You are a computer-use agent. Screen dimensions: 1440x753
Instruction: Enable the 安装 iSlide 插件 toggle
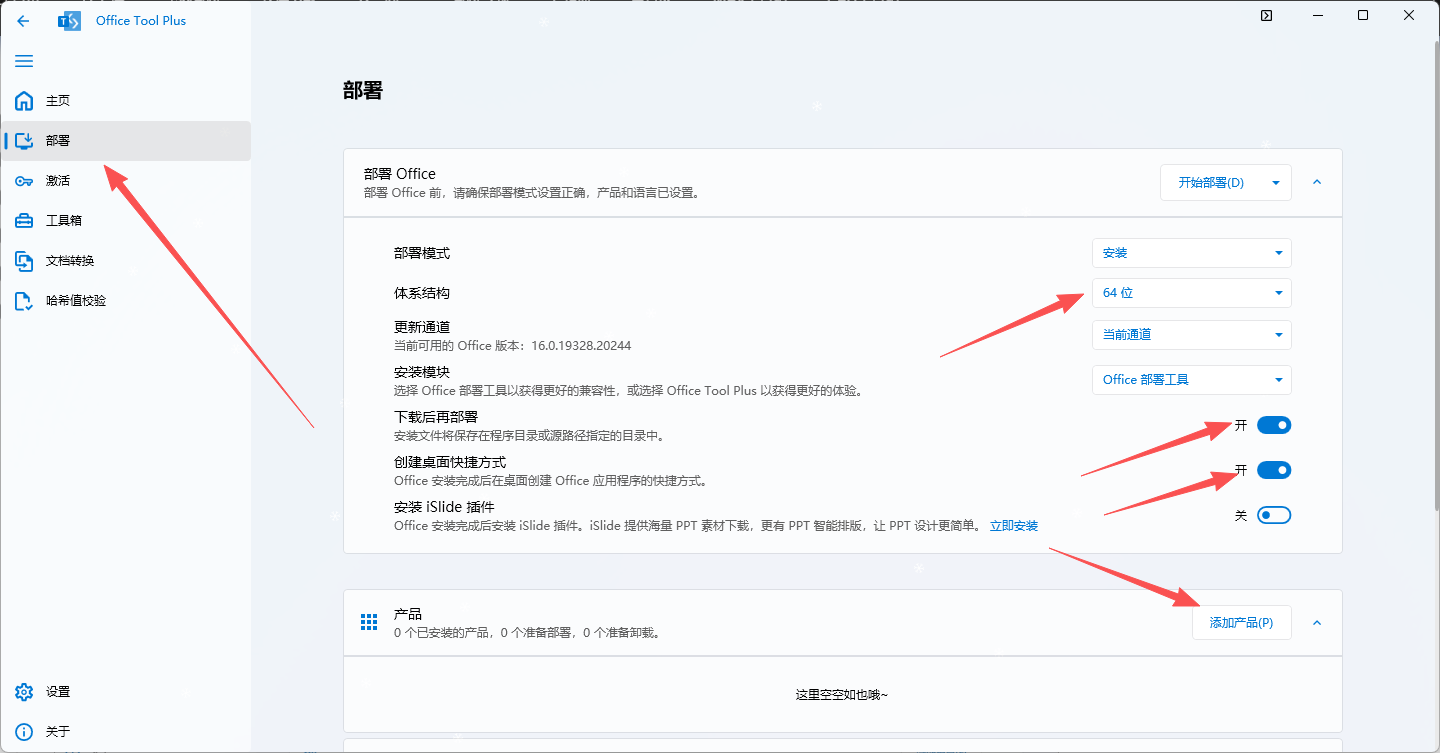coord(1274,514)
